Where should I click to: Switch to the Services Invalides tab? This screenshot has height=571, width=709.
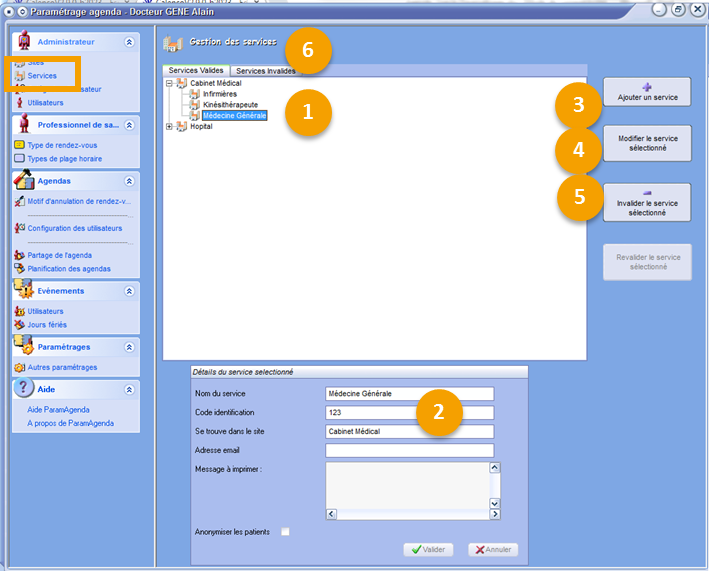265,71
